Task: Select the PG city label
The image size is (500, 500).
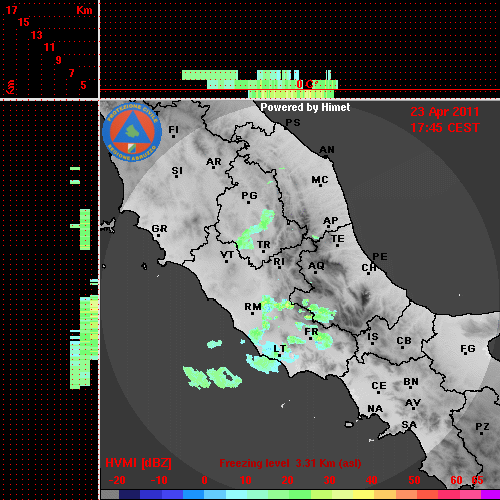Action: [249, 195]
